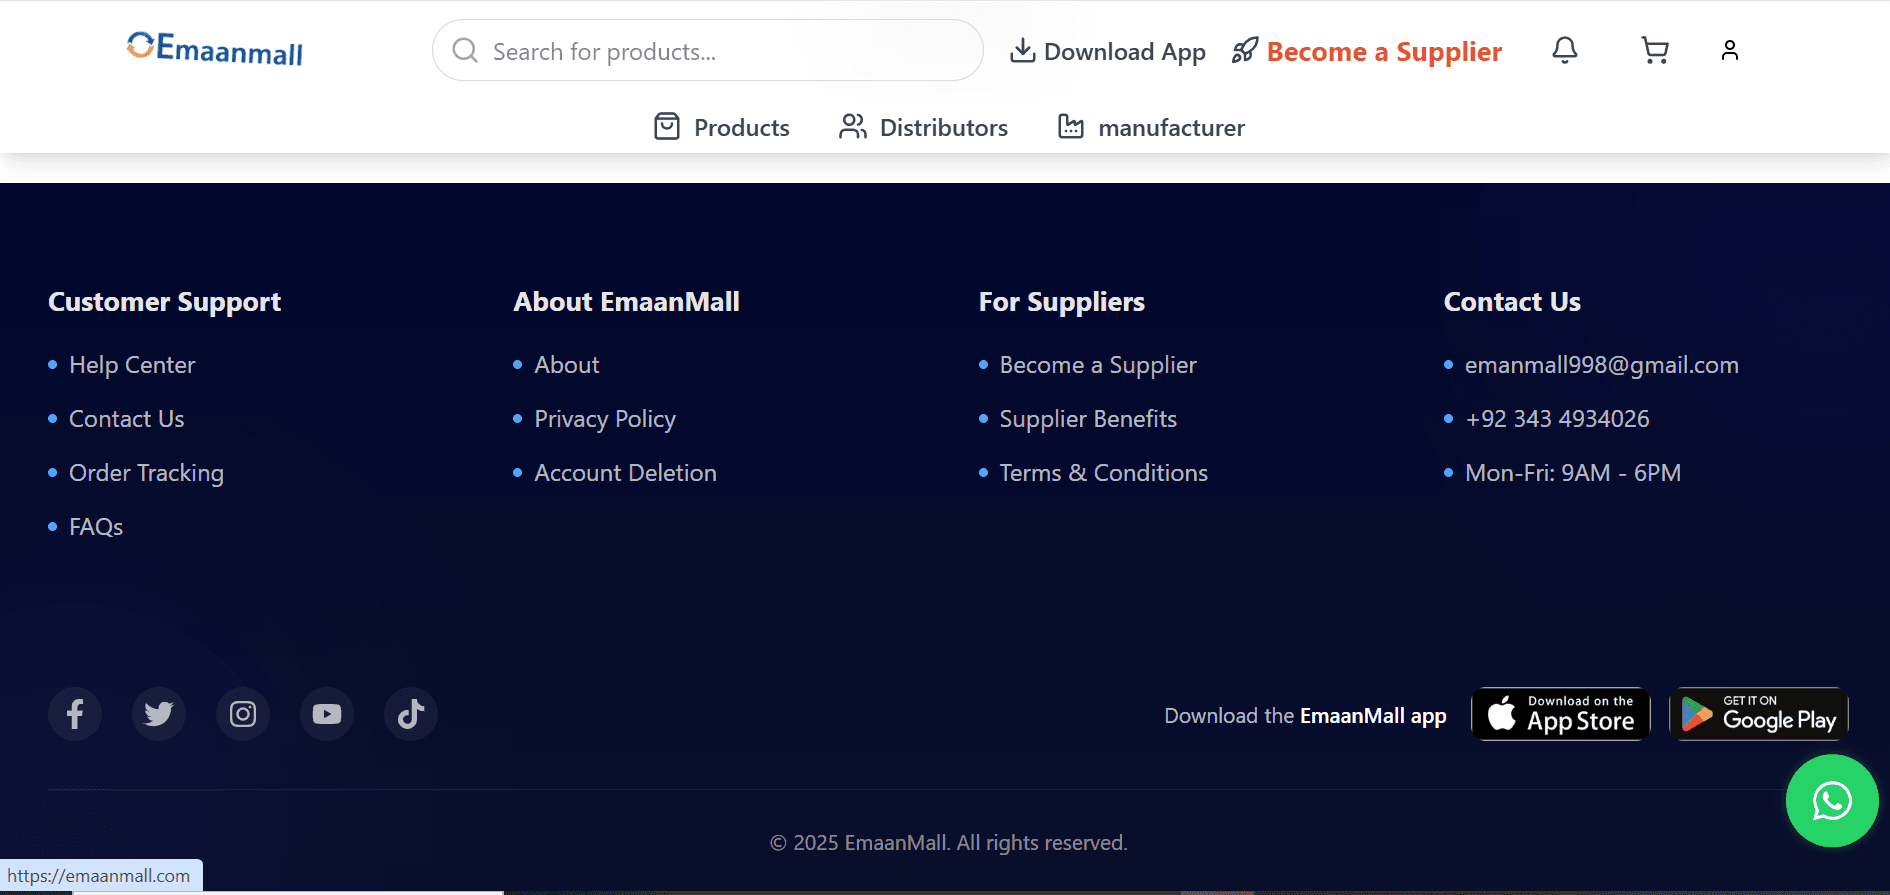Tap the Google Play download badge
Image resolution: width=1890 pixels, height=895 pixels.
point(1759,714)
